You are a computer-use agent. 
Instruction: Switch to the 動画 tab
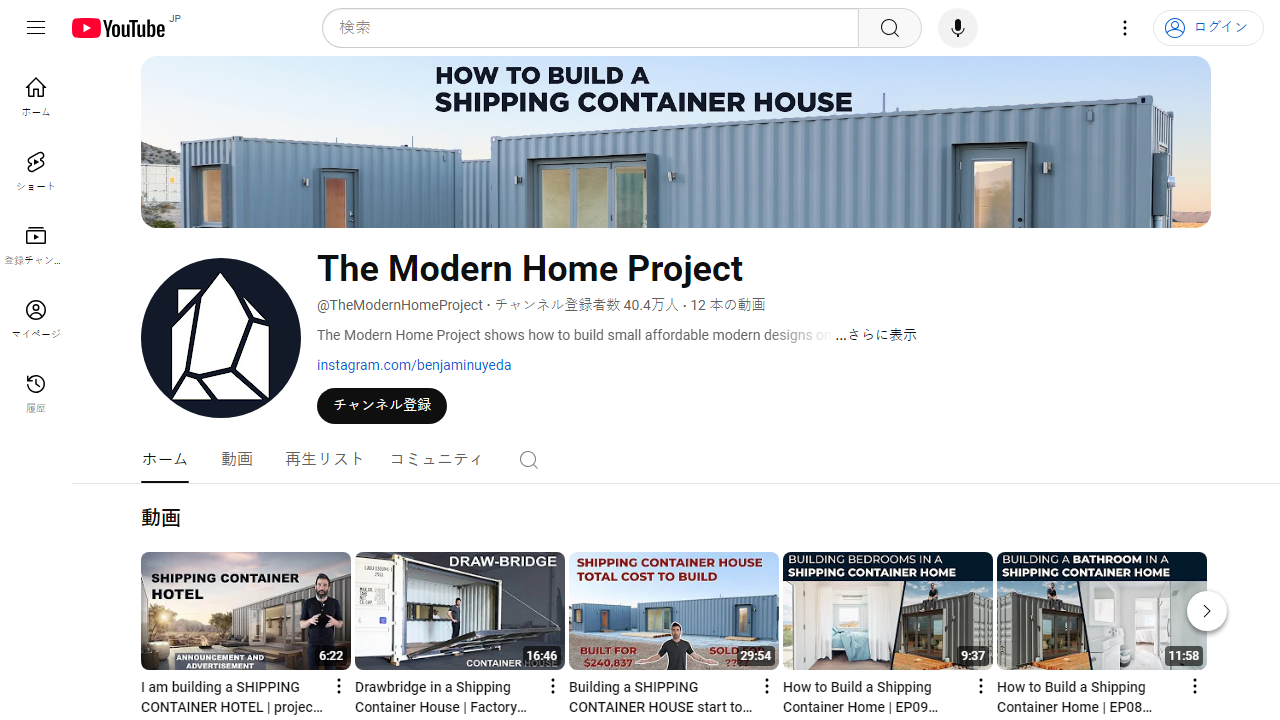click(237, 459)
